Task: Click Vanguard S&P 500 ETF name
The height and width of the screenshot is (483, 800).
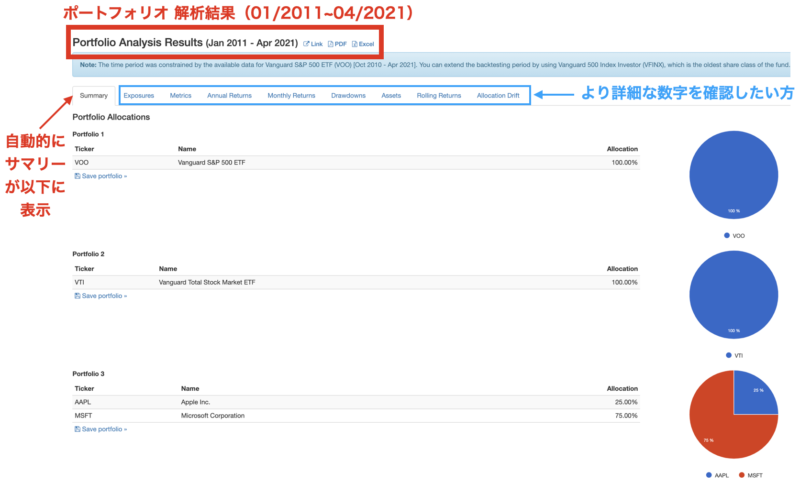Action: click(211, 163)
